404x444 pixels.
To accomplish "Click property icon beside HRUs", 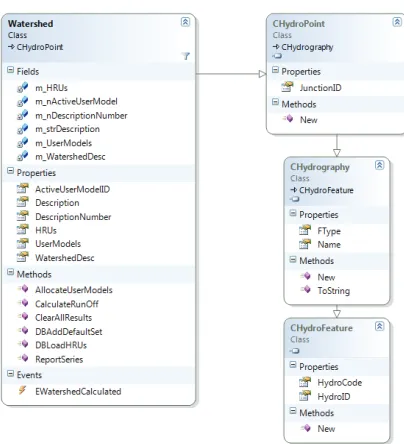I will pyautogui.click(x=23, y=230).
